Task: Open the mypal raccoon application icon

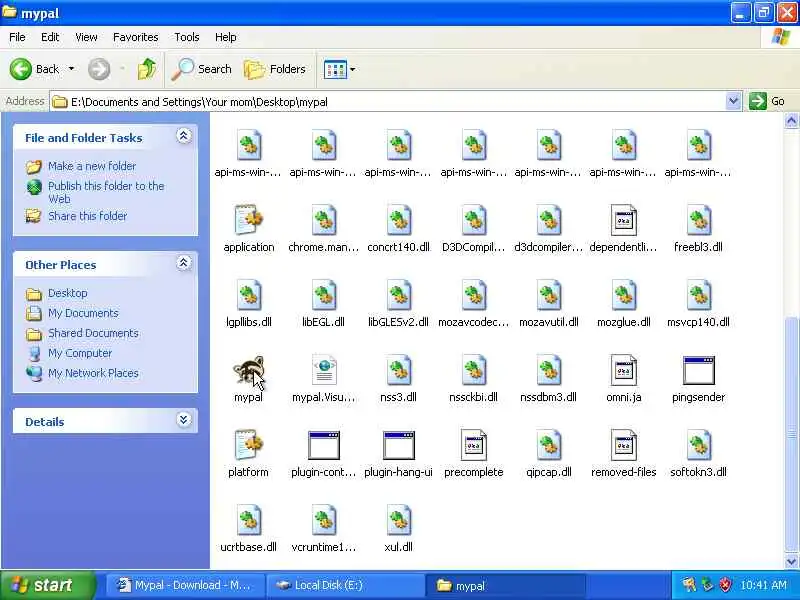Action: tap(248, 371)
